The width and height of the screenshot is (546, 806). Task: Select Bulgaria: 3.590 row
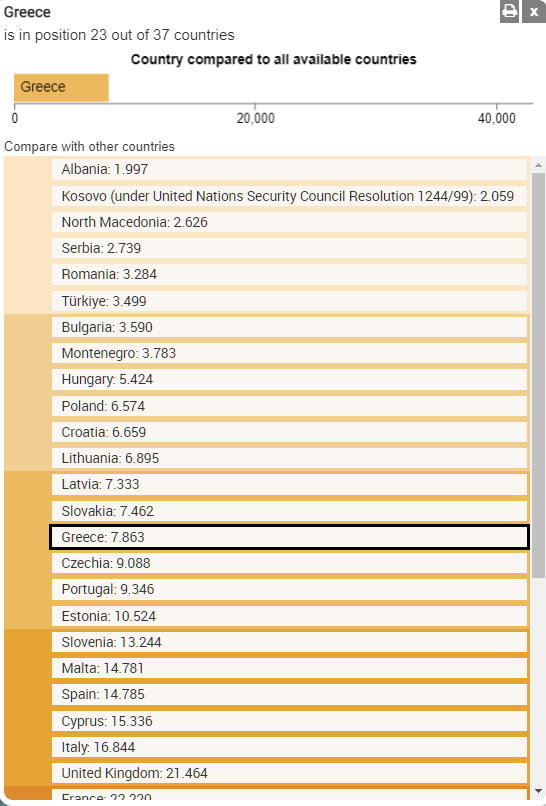[289, 327]
